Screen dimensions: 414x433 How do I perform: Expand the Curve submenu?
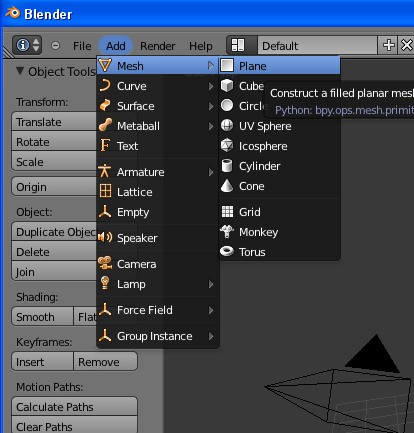coord(158,86)
